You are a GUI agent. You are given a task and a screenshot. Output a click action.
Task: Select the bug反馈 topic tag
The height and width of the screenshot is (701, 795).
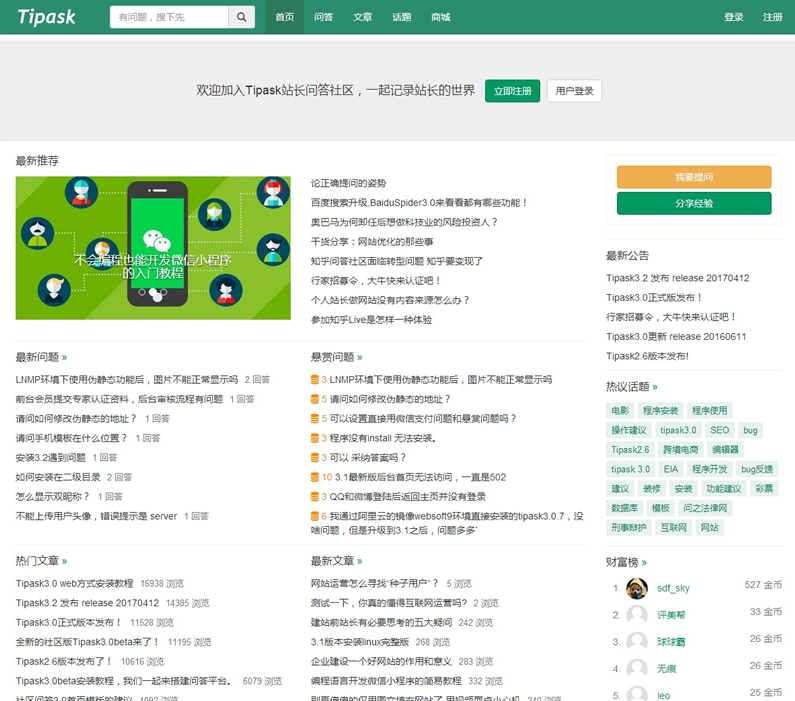point(757,469)
